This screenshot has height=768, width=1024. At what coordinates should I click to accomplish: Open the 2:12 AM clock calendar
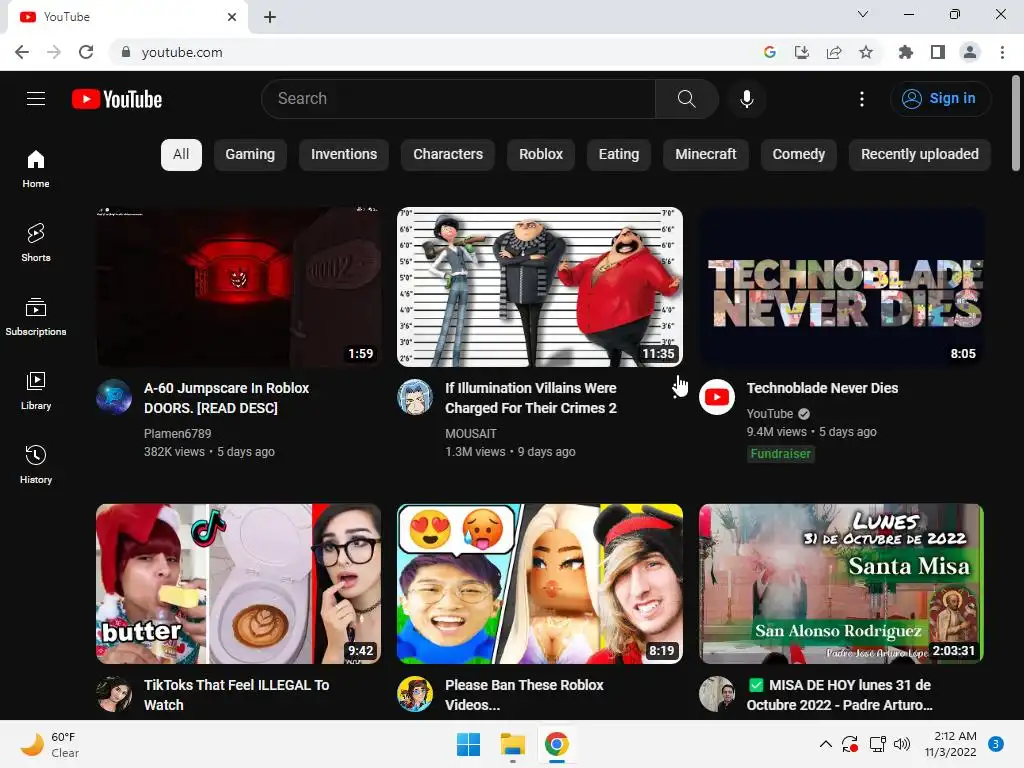click(x=950, y=744)
